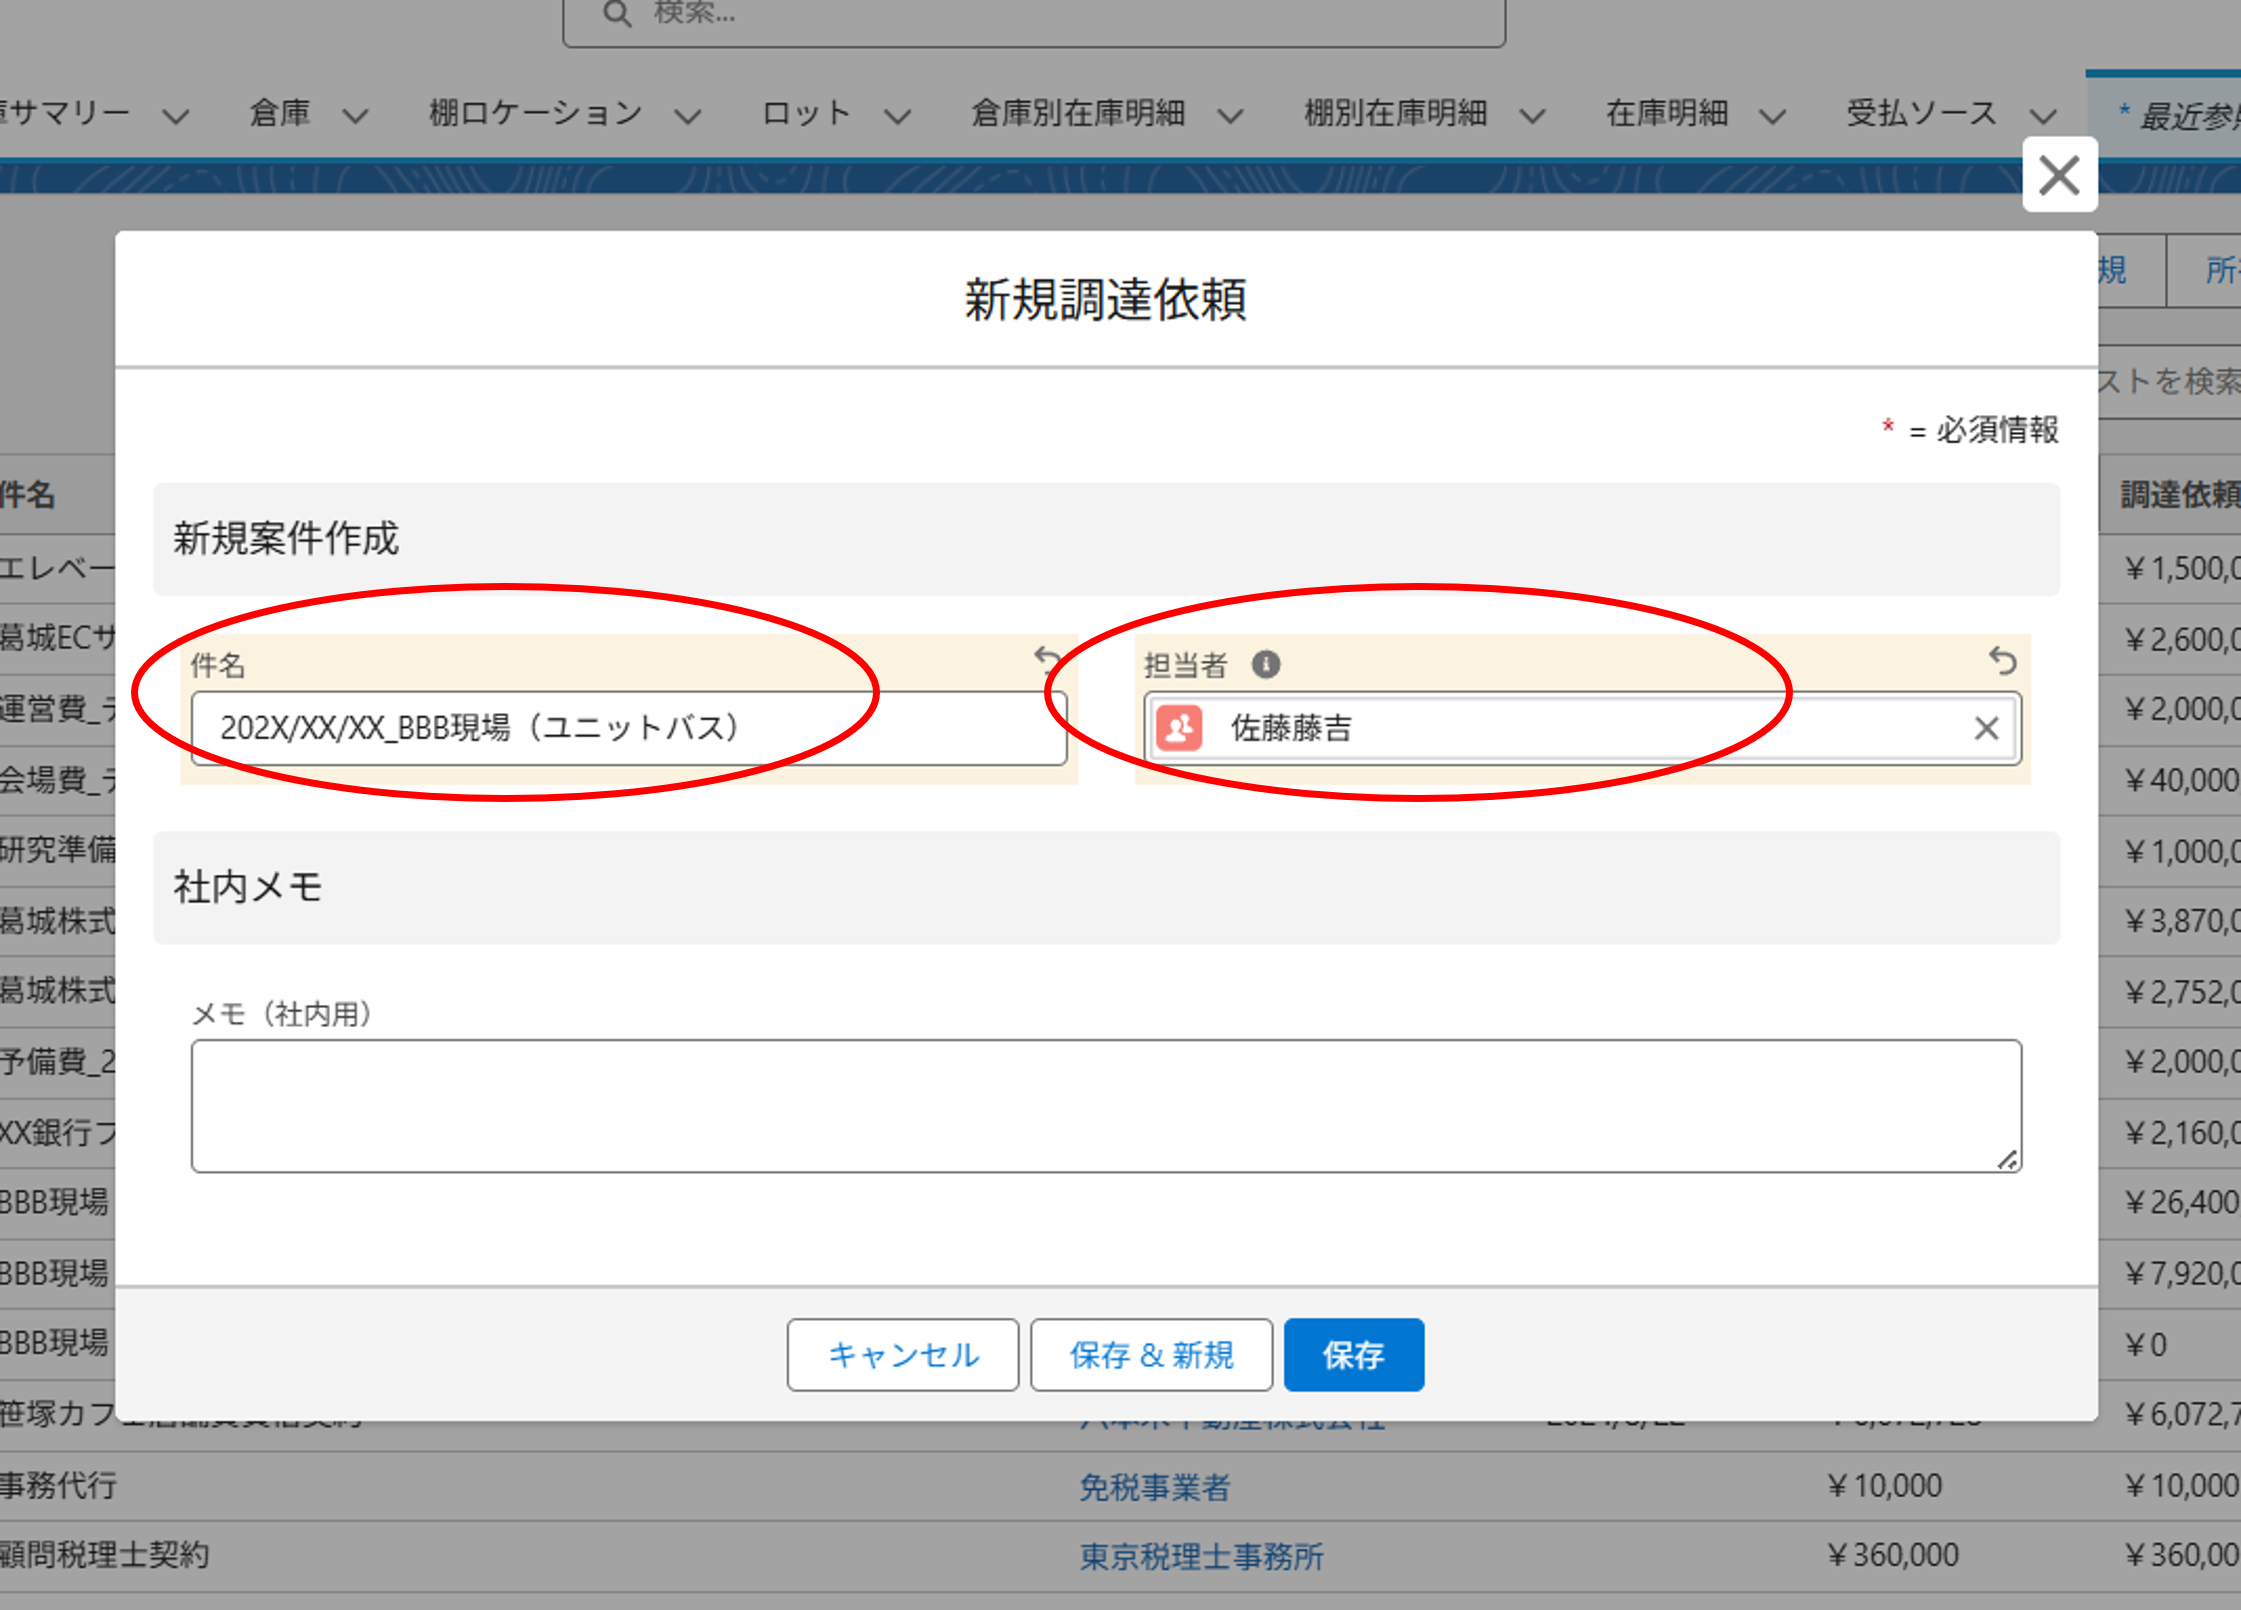Open the 倉庫別在庫明細 tab

click(x=1078, y=113)
